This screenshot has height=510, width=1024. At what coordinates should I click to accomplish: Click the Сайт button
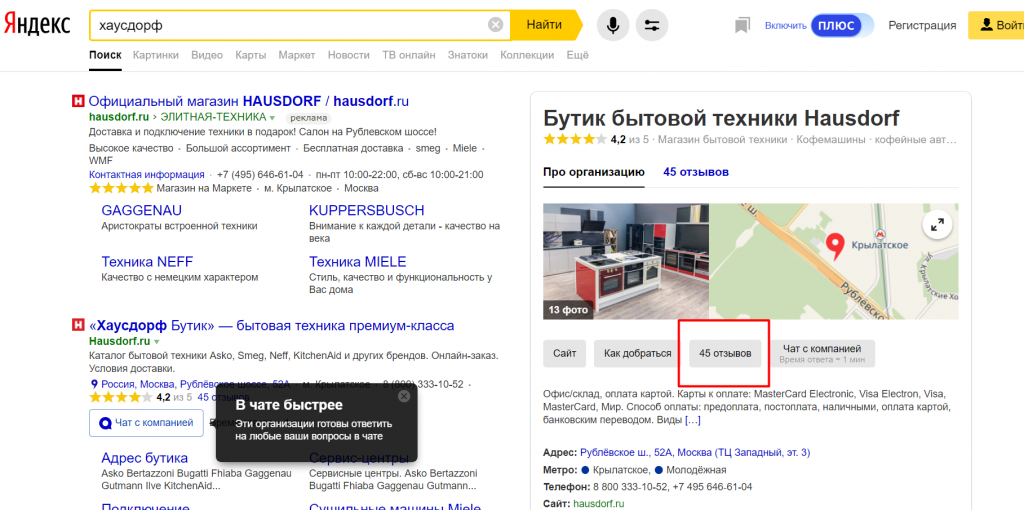(x=565, y=353)
